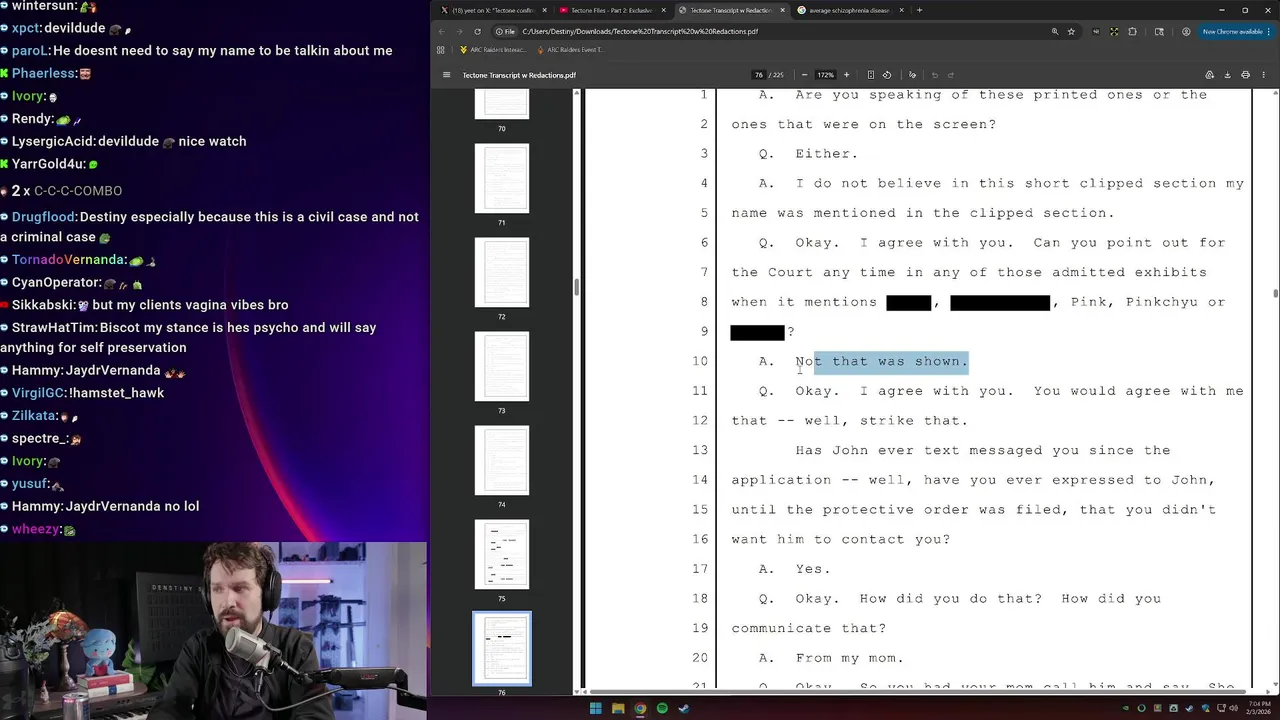This screenshot has height=720, width=1280.
Task: Select page 70 thumbnail
Action: pyautogui.click(x=502, y=104)
